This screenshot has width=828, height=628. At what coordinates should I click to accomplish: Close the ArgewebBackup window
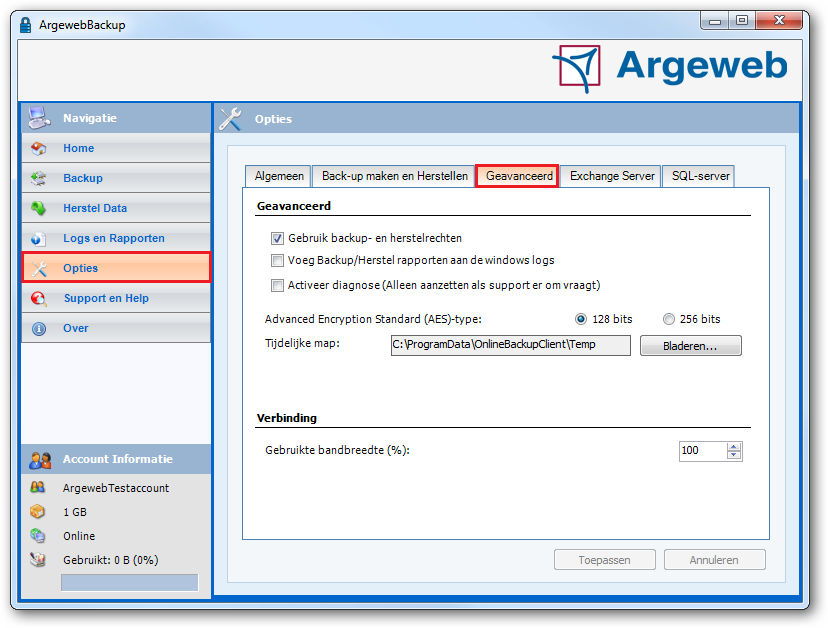779,21
